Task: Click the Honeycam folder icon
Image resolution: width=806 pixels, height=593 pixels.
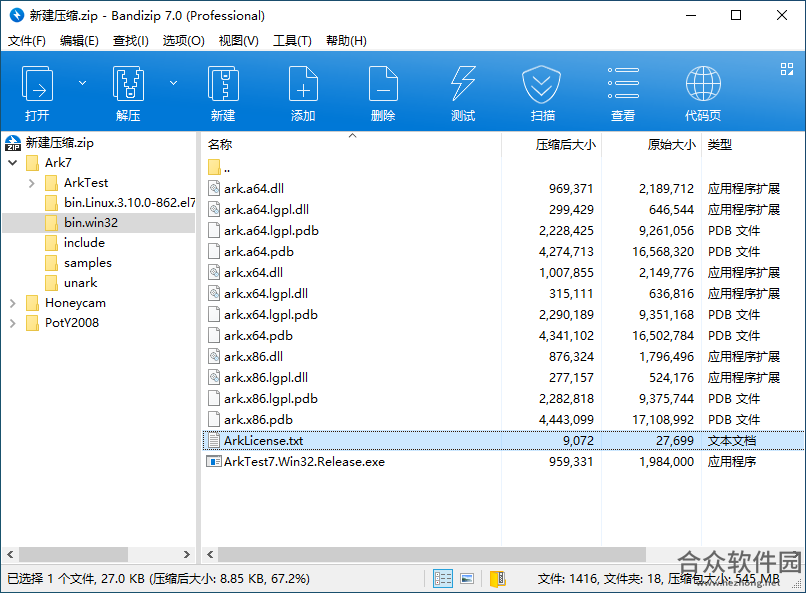Action: [x=32, y=303]
